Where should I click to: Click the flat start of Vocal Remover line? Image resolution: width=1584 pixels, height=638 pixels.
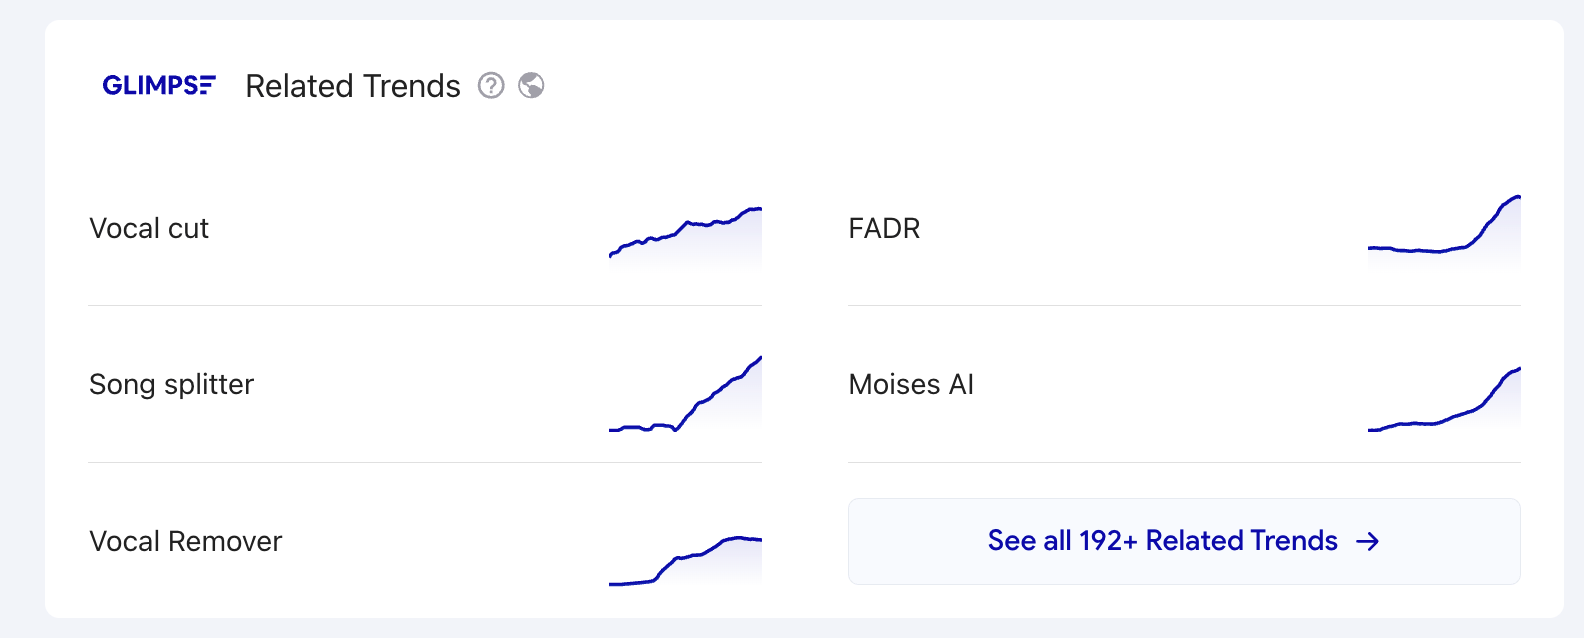(630, 583)
